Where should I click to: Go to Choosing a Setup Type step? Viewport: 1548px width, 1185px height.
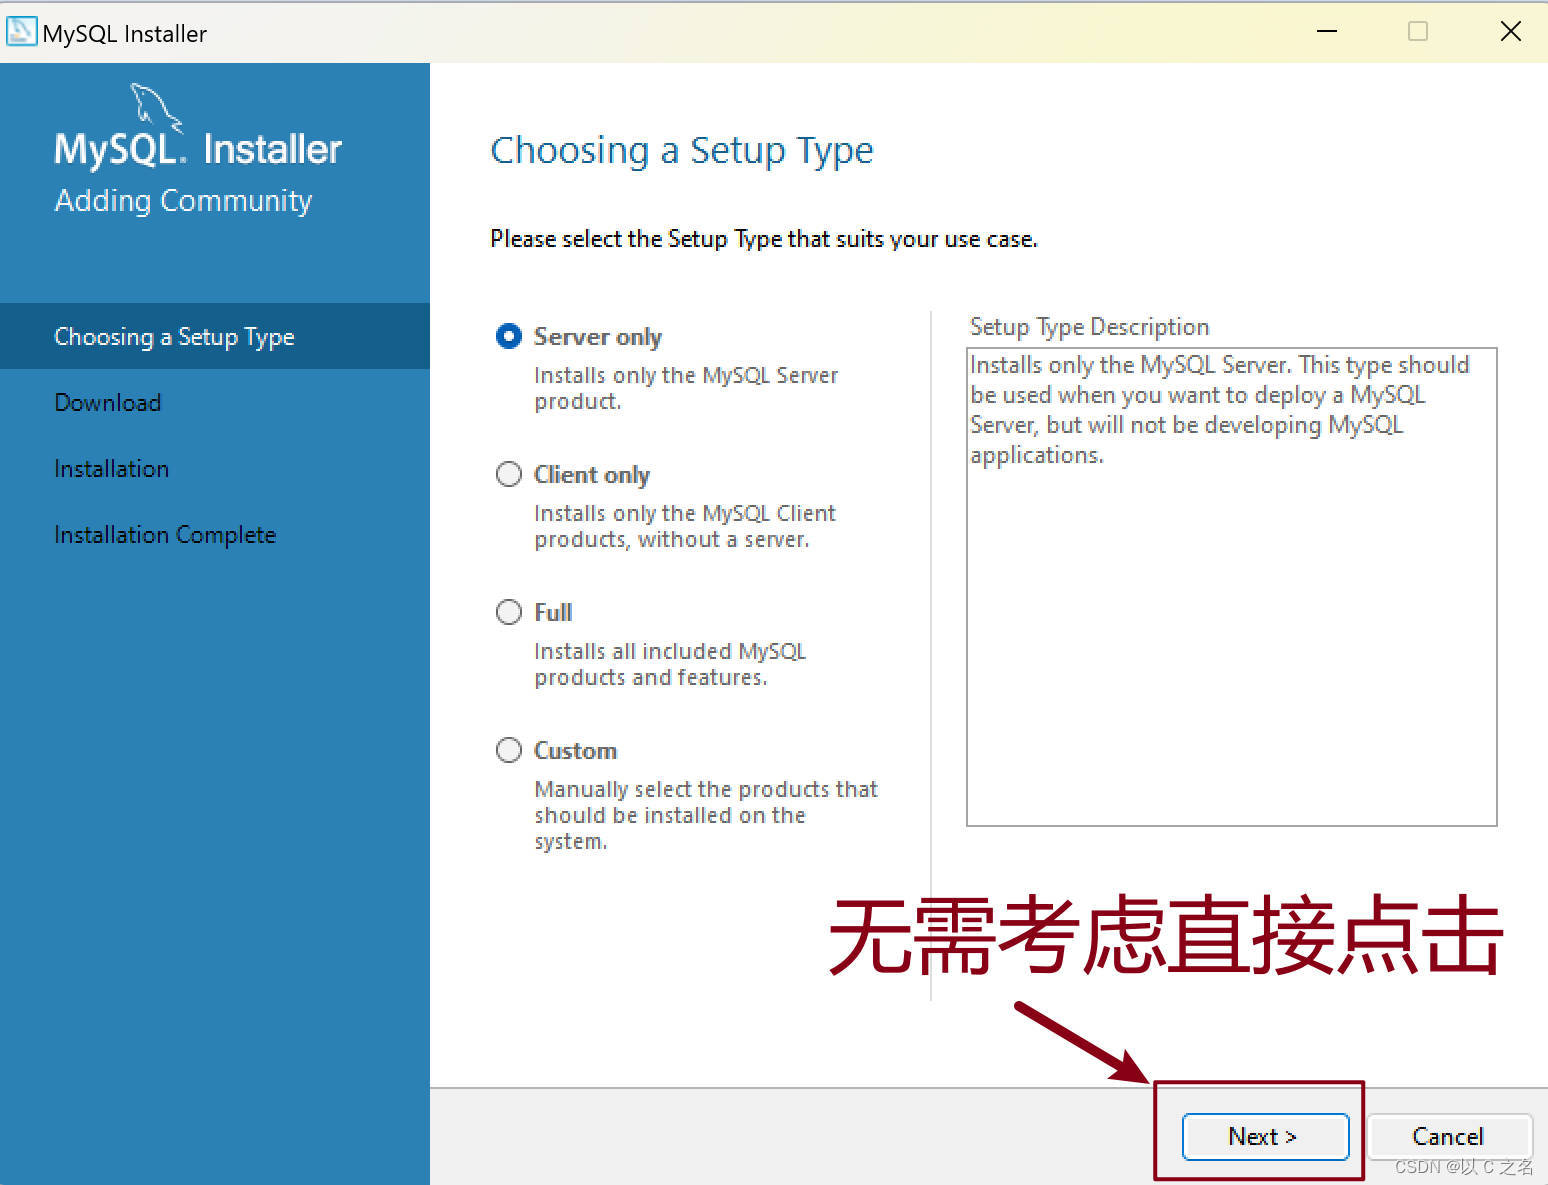pos(215,336)
